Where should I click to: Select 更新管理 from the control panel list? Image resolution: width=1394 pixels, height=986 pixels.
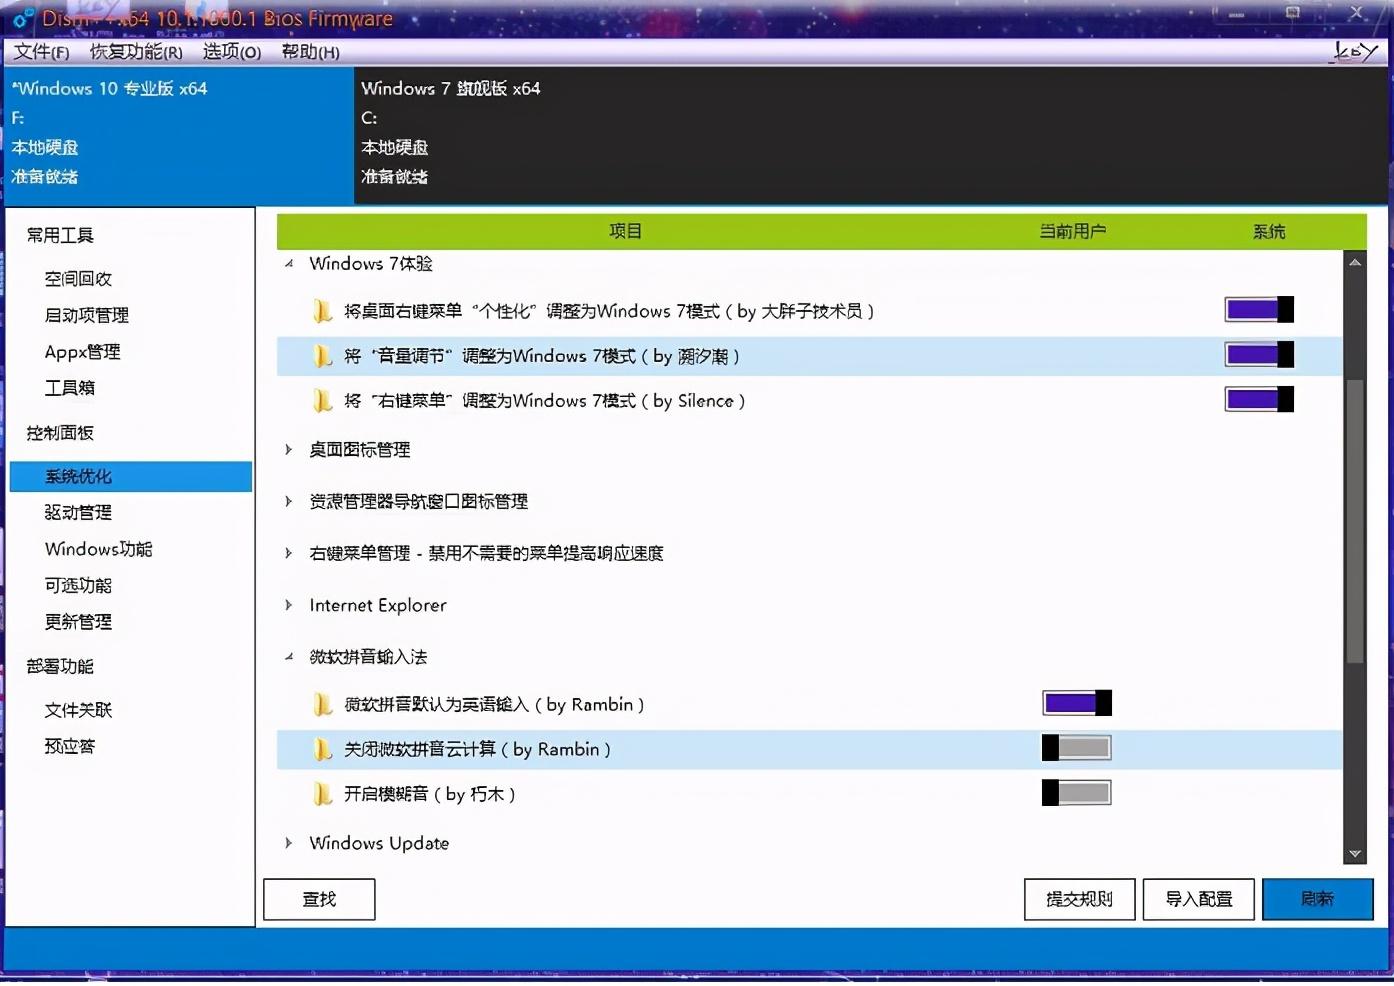click(x=77, y=621)
